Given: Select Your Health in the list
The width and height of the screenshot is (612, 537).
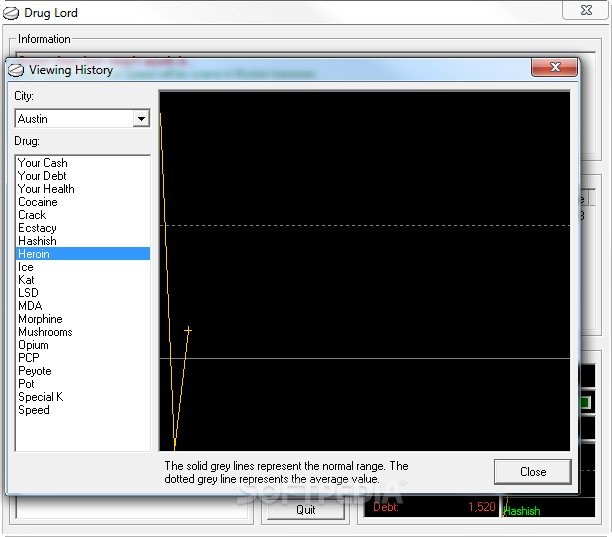Looking at the screenshot, I should coord(83,189).
